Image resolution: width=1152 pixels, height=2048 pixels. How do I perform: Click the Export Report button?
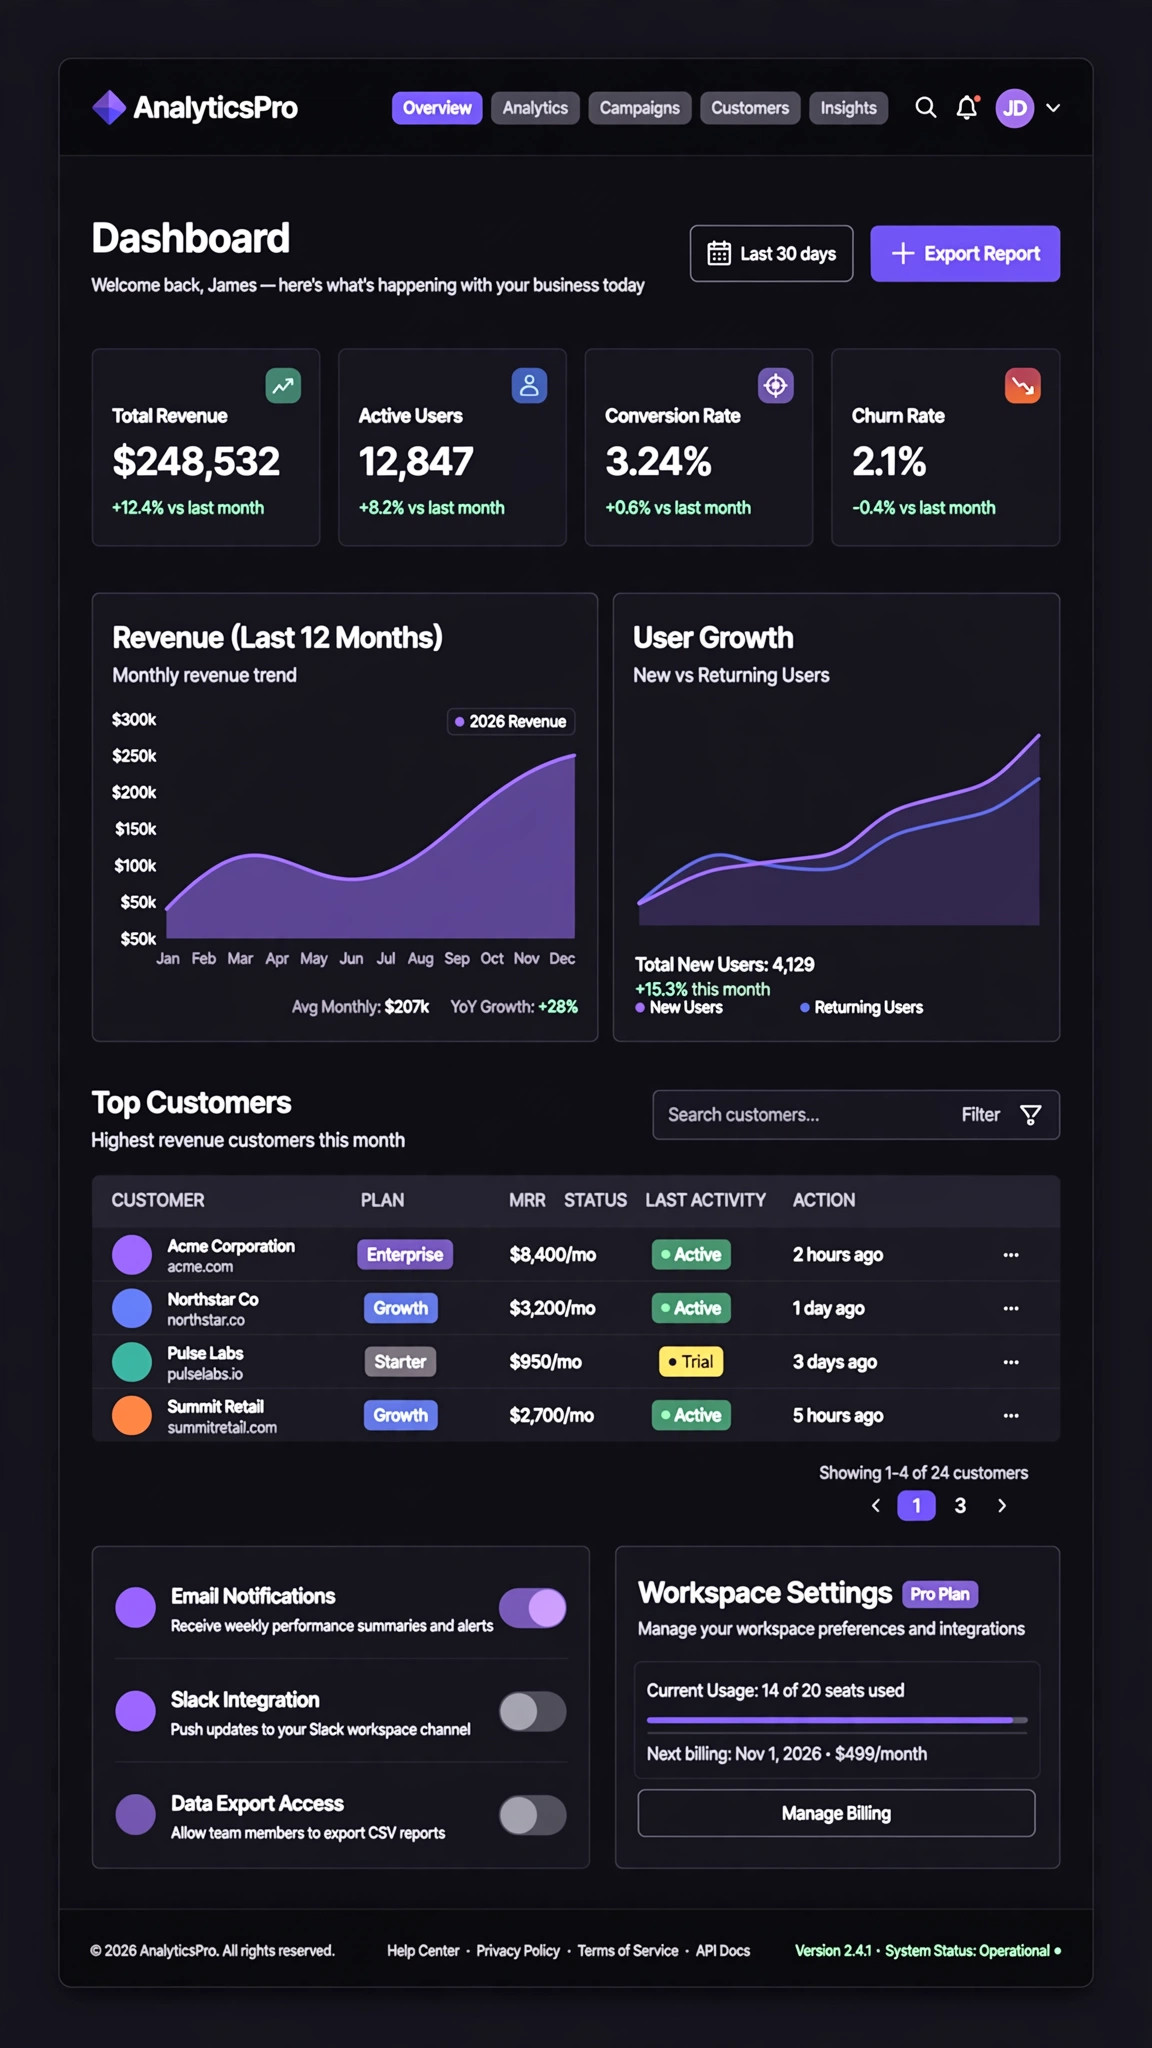(x=965, y=254)
